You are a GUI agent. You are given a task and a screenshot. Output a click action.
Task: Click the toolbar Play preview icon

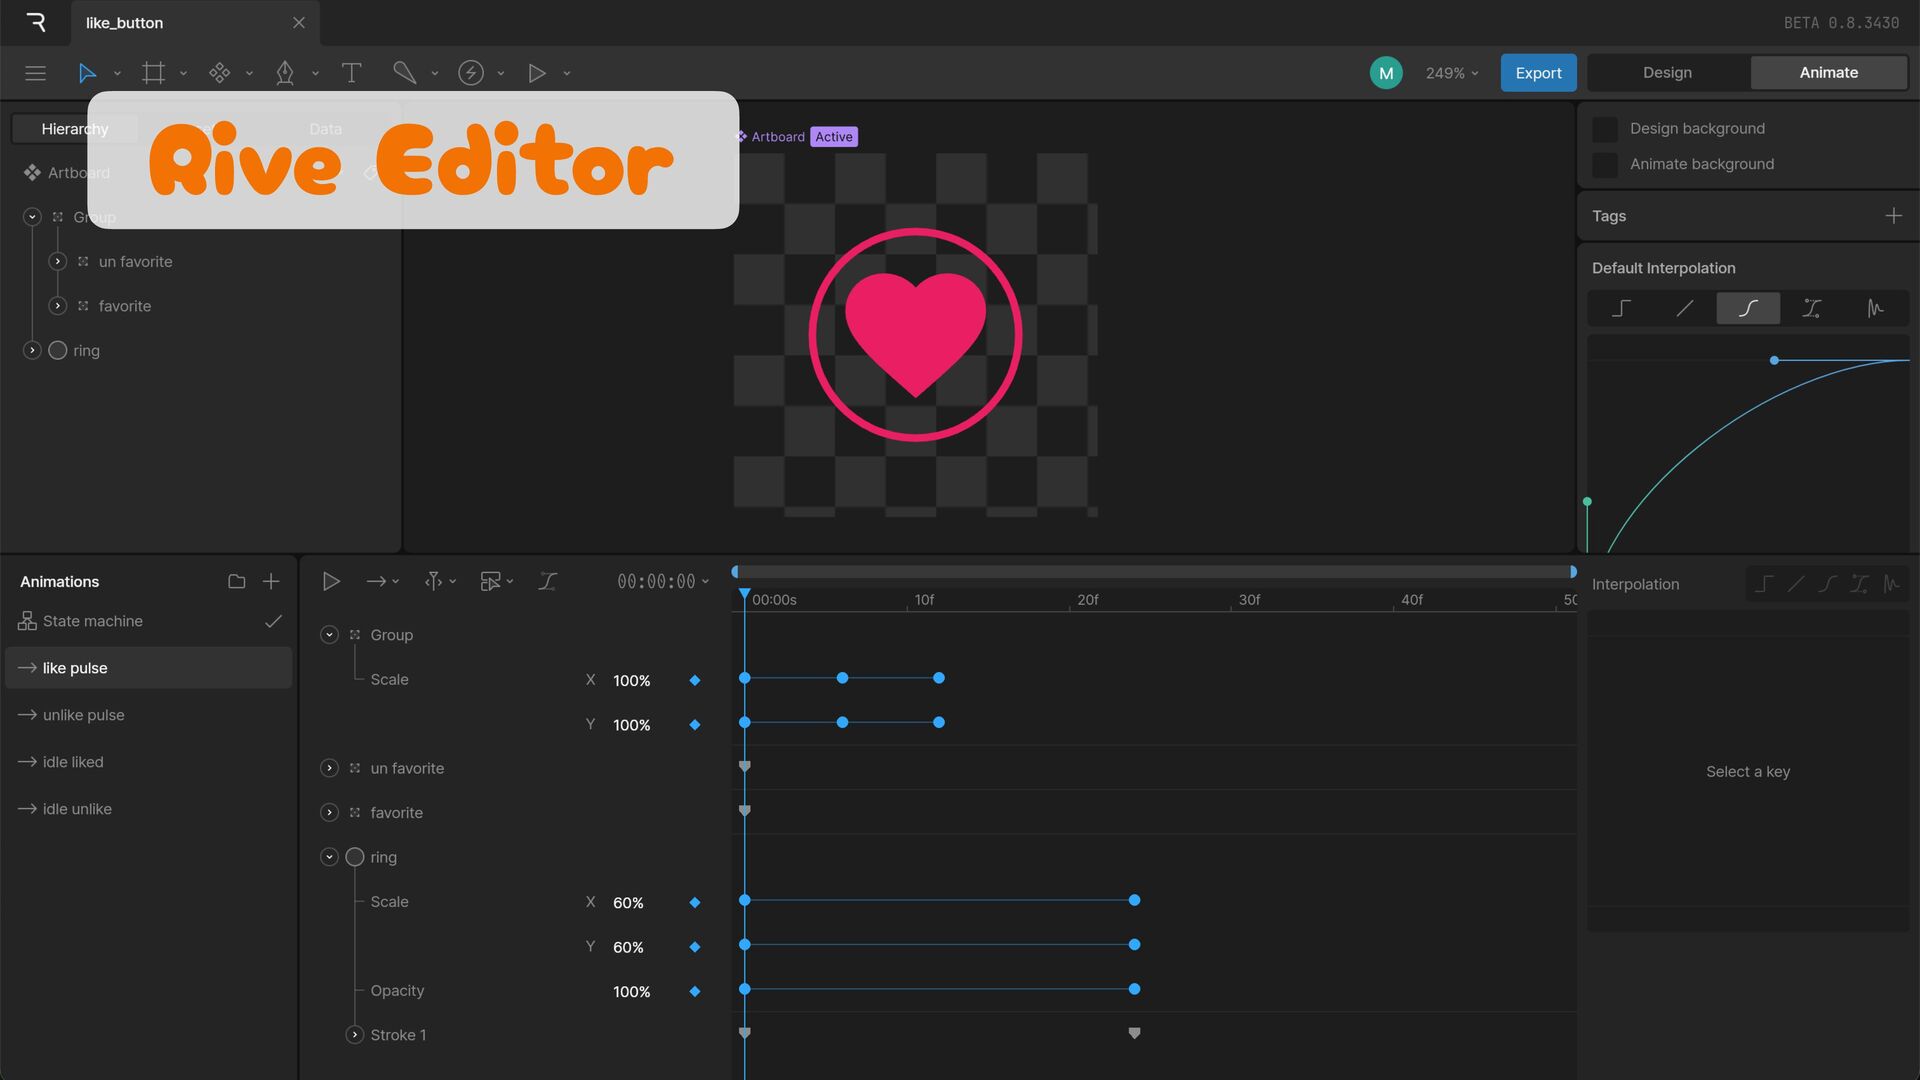click(537, 73)
